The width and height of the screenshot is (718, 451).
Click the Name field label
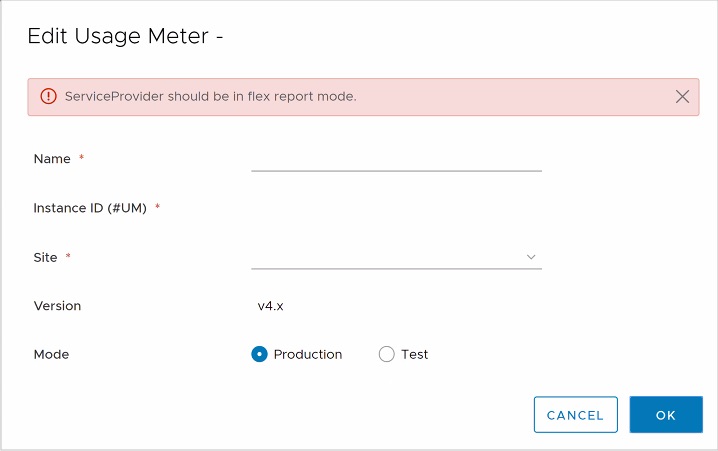pos(52,159)
